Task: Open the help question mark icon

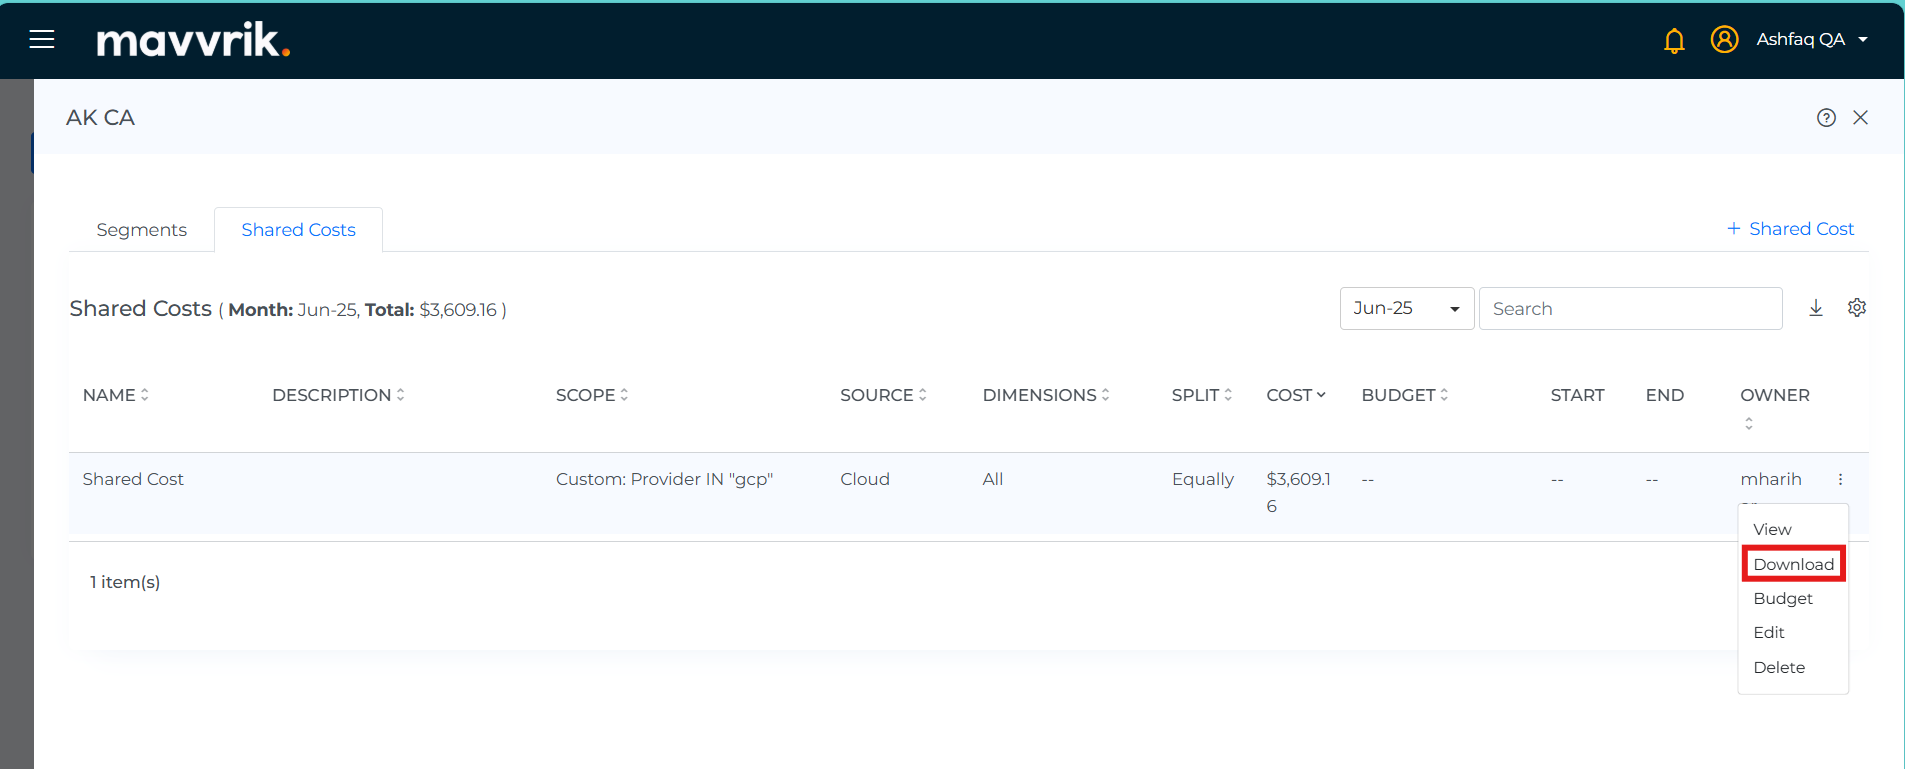Action: coord(1826,118)
